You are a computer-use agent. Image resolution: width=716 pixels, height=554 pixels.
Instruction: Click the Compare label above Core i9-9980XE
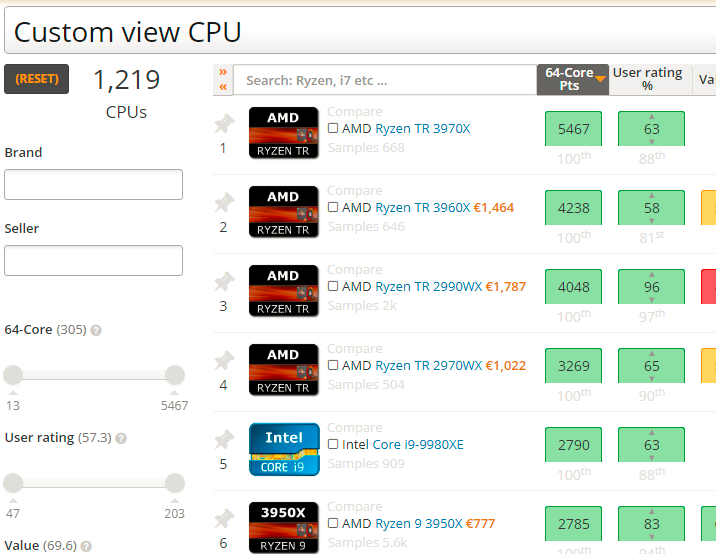355,427
